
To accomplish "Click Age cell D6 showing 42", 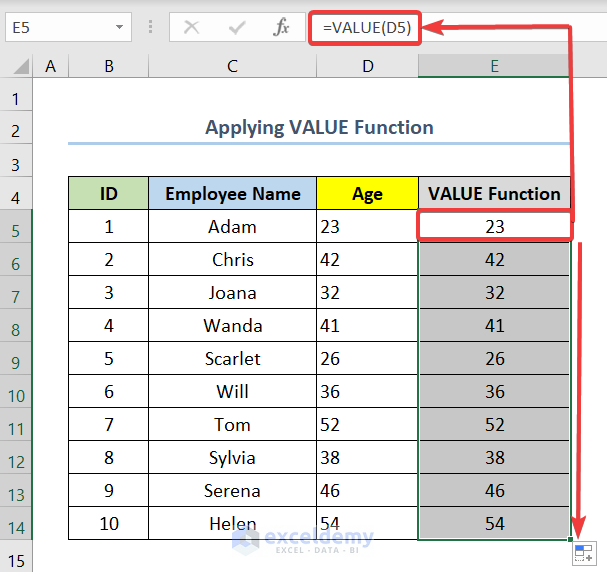I will pos(367,259).
